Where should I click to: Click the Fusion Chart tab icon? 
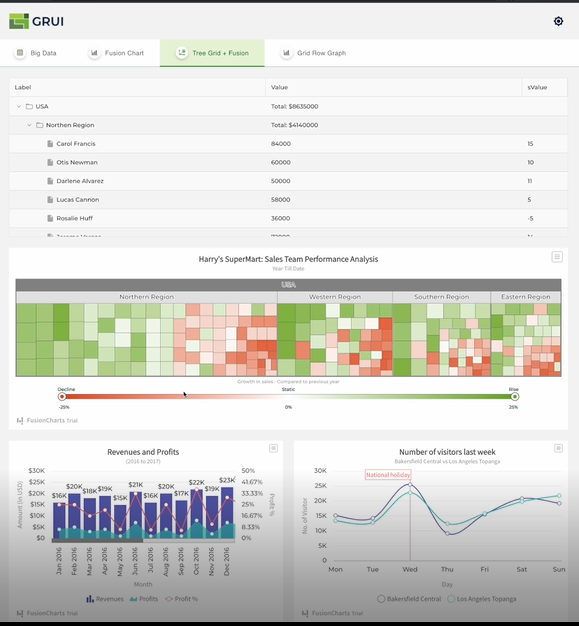tap(94, 53)
